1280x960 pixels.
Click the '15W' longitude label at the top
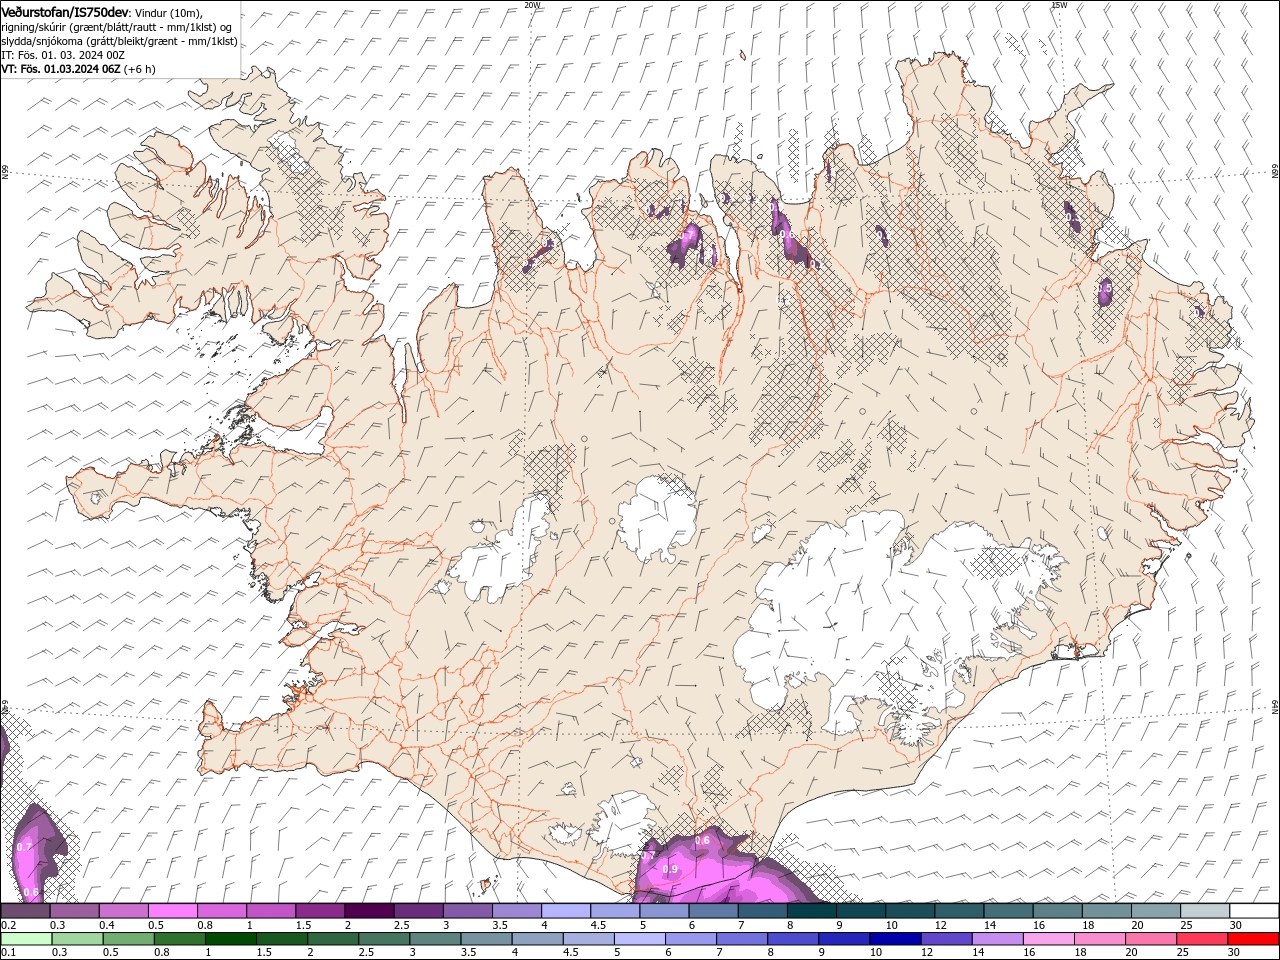1059,5
